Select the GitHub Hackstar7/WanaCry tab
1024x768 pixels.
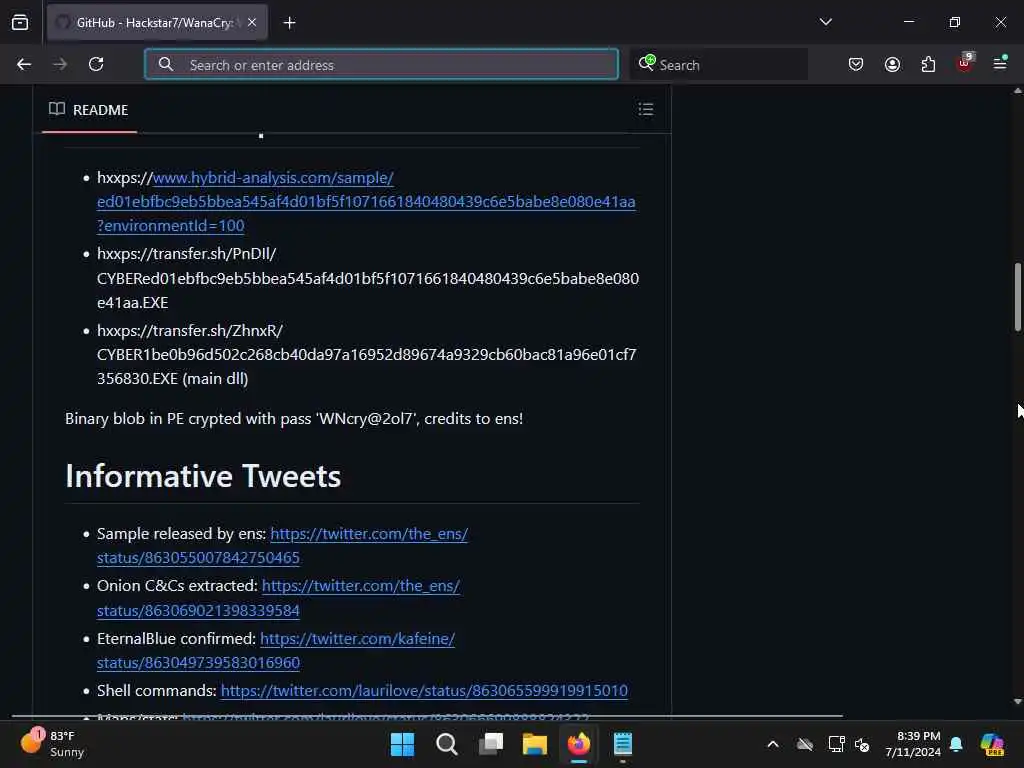click(x=157, y=22)
